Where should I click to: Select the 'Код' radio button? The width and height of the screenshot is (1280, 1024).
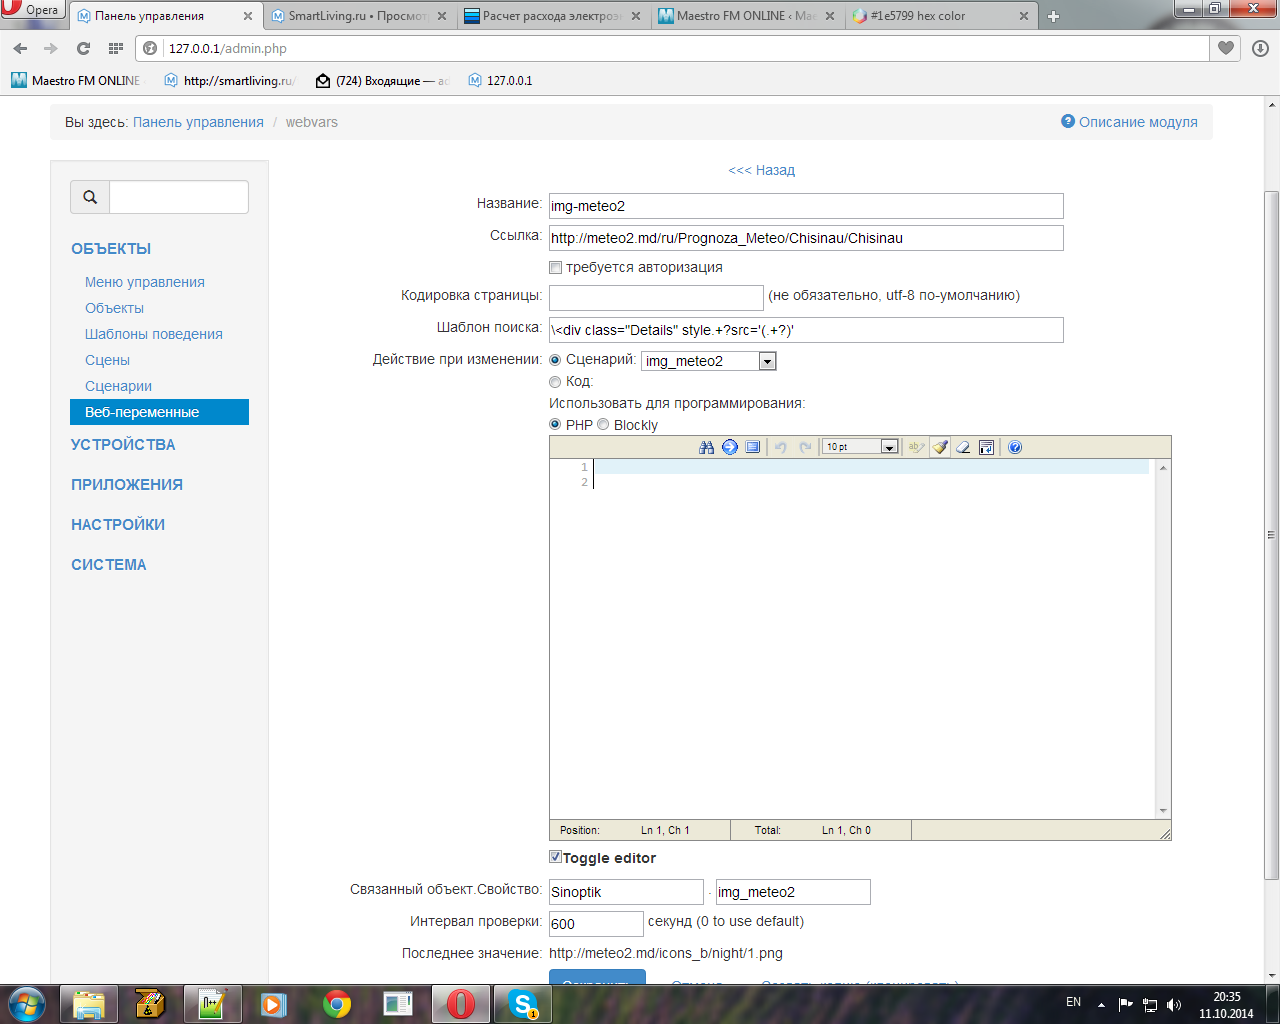555,382
